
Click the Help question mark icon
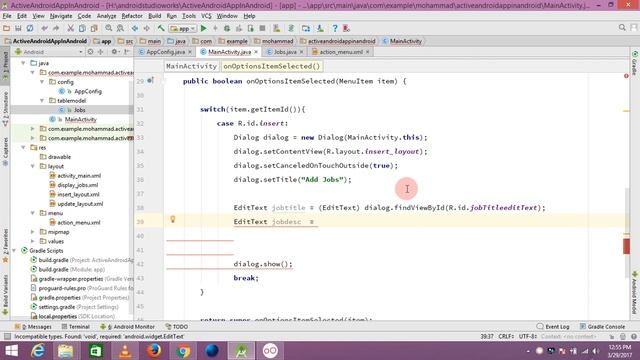pos(335,28)
